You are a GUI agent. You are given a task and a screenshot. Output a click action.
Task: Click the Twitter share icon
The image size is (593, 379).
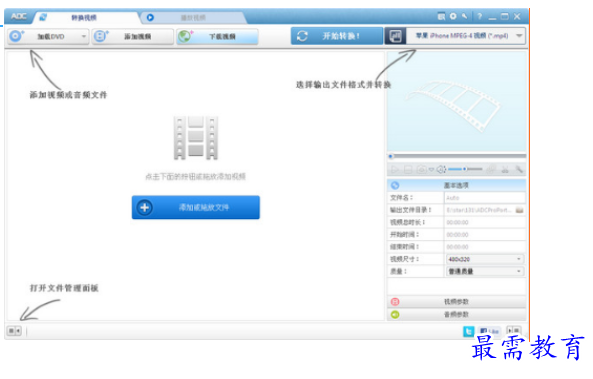(469, 331)
